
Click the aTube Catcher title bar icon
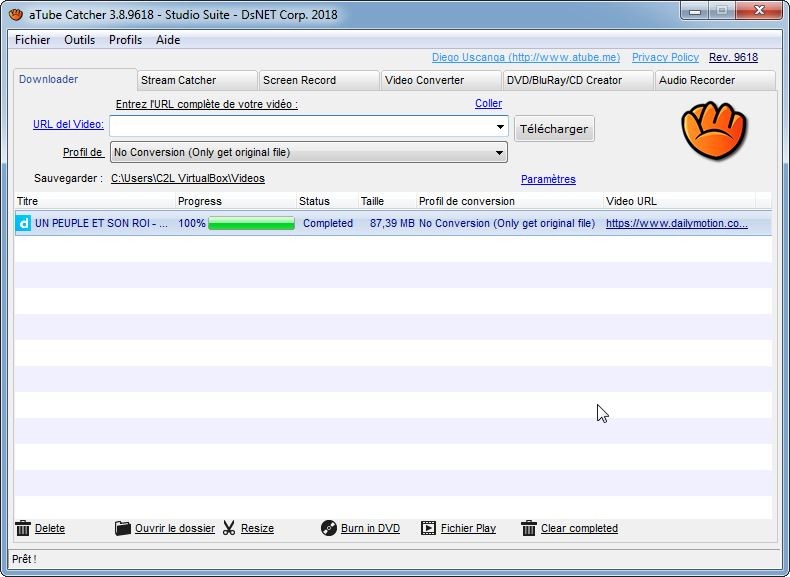pyautogui.click(x=16, y=14)
